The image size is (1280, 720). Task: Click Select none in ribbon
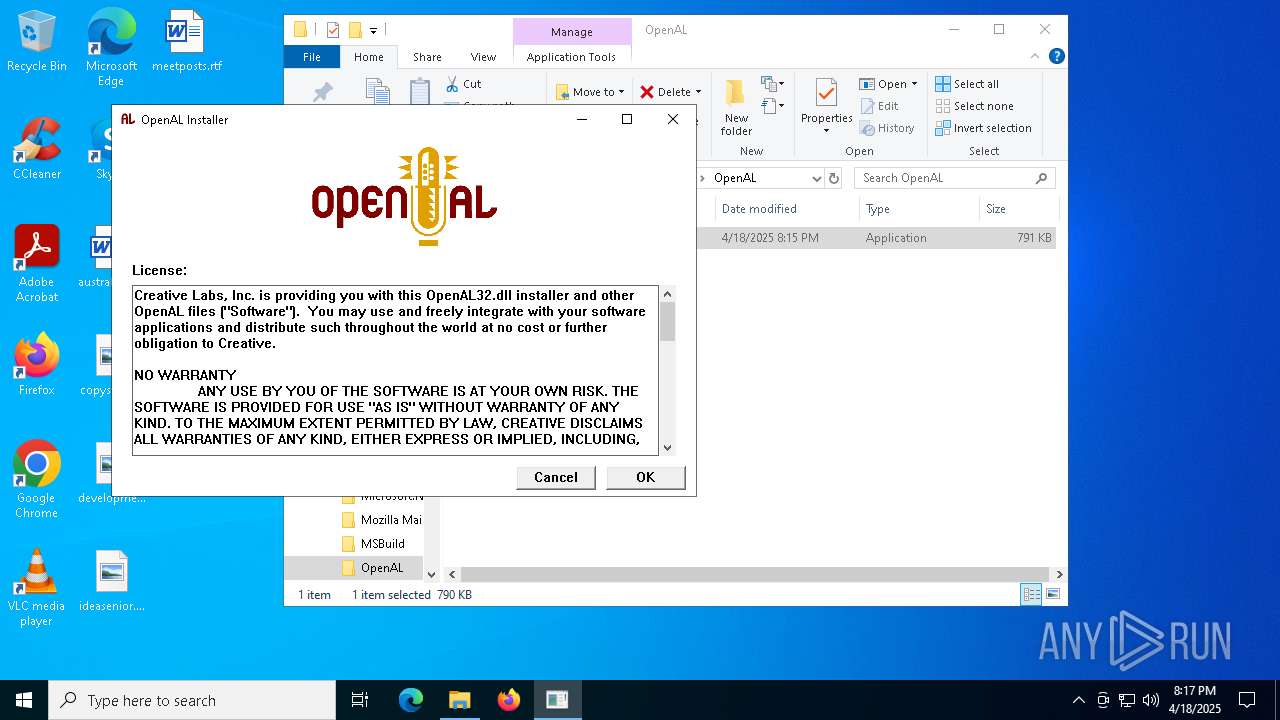(x=975, y=106)
